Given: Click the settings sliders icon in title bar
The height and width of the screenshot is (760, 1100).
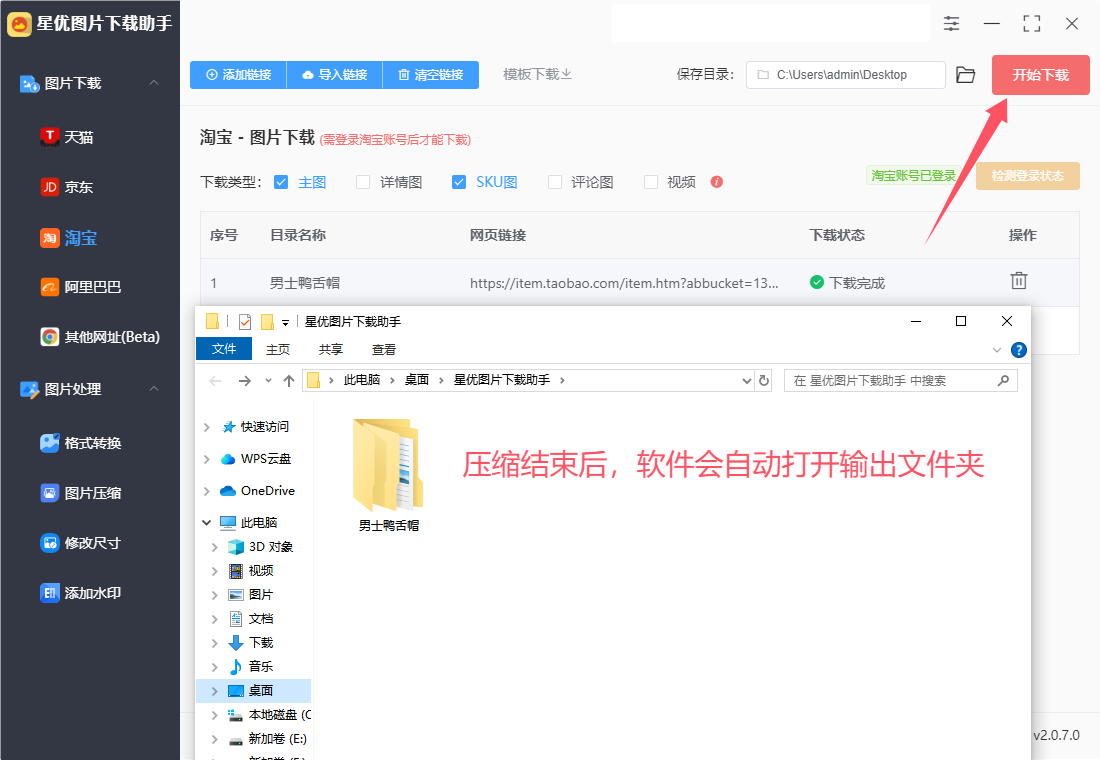Looking at the screenshot, I should [951, 24].
